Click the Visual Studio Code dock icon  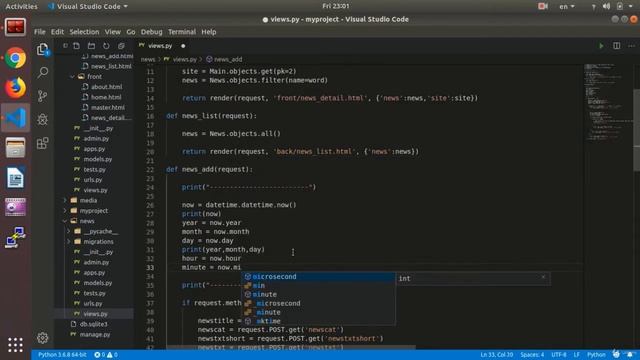tap(16, 118)
